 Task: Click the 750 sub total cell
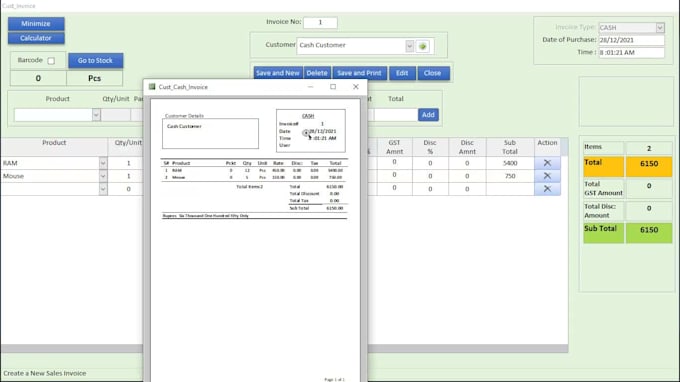[510, 176]
